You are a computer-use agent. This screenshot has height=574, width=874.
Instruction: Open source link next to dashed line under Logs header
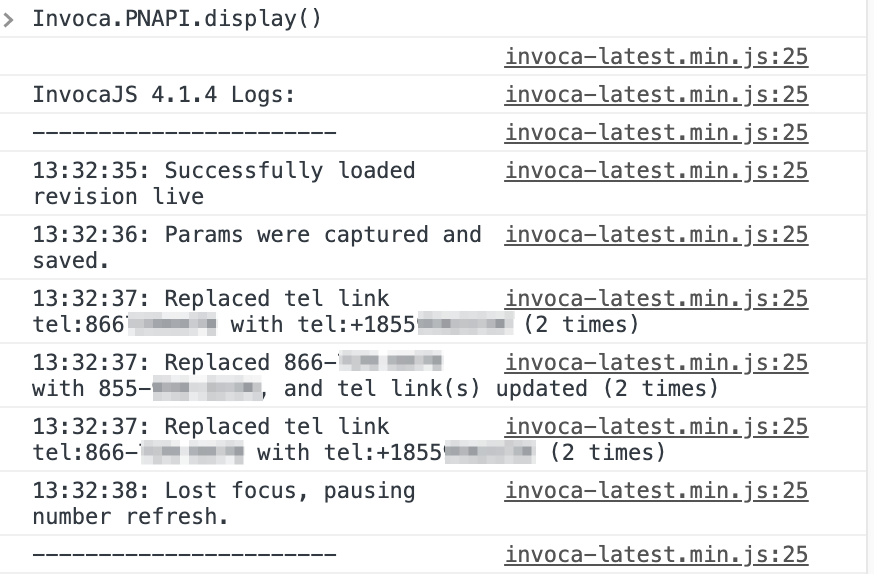pos(656,133)
